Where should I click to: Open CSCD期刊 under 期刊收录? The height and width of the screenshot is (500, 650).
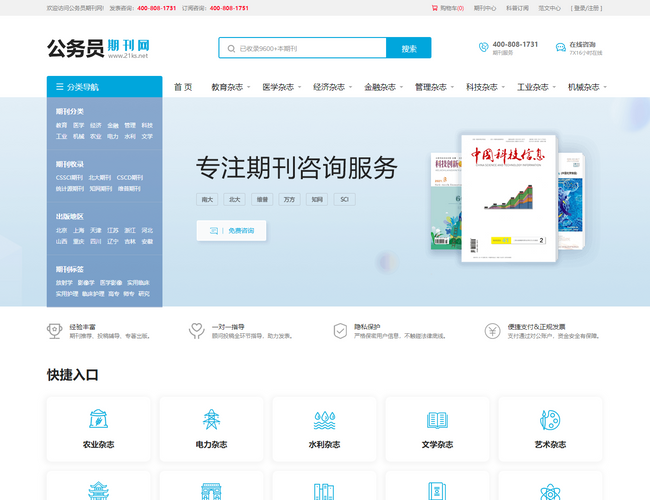pos(130,177)
